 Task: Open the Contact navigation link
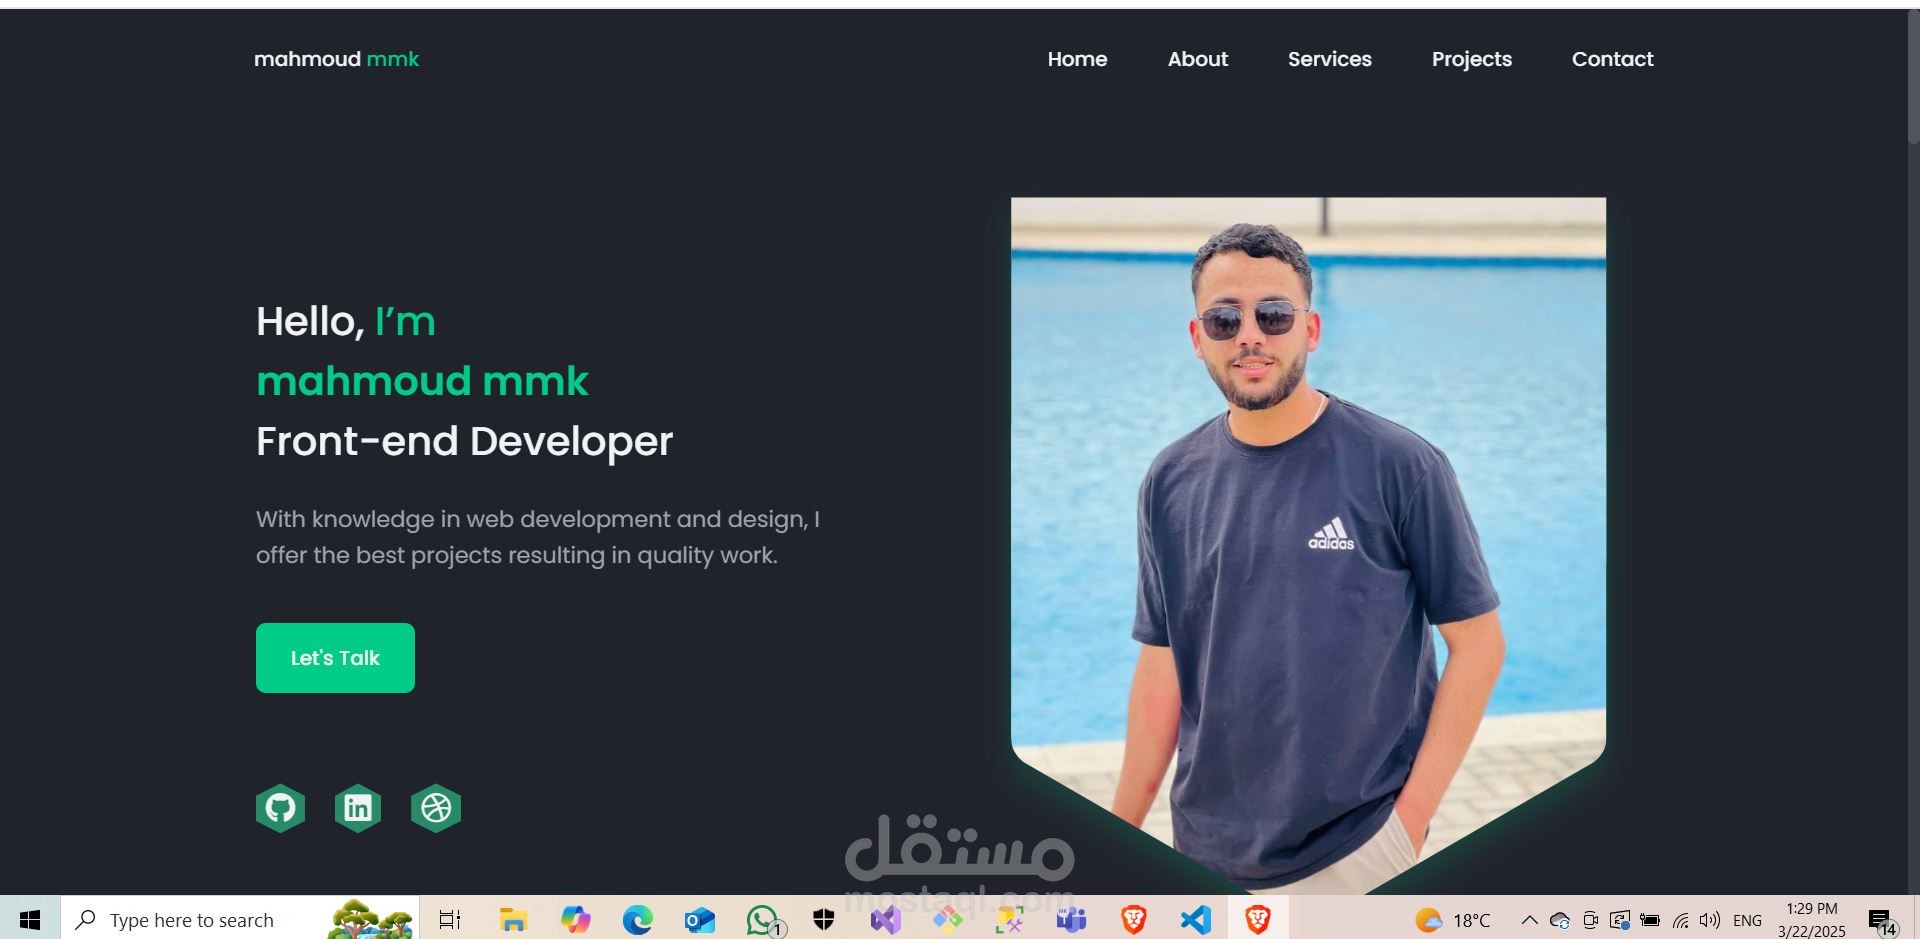(1613, 59)
